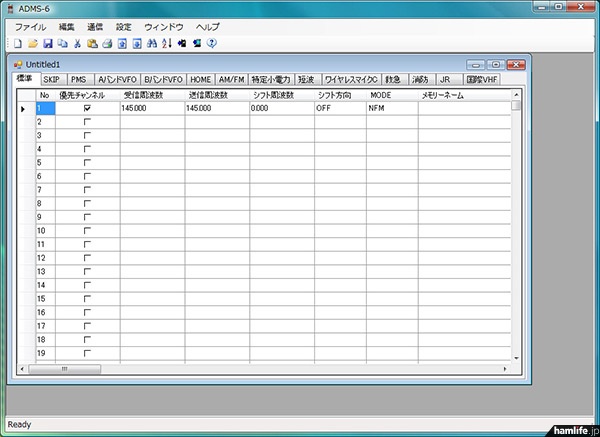
Task: Click the Paste clipboard icon
Action: (x=92, y=44)
